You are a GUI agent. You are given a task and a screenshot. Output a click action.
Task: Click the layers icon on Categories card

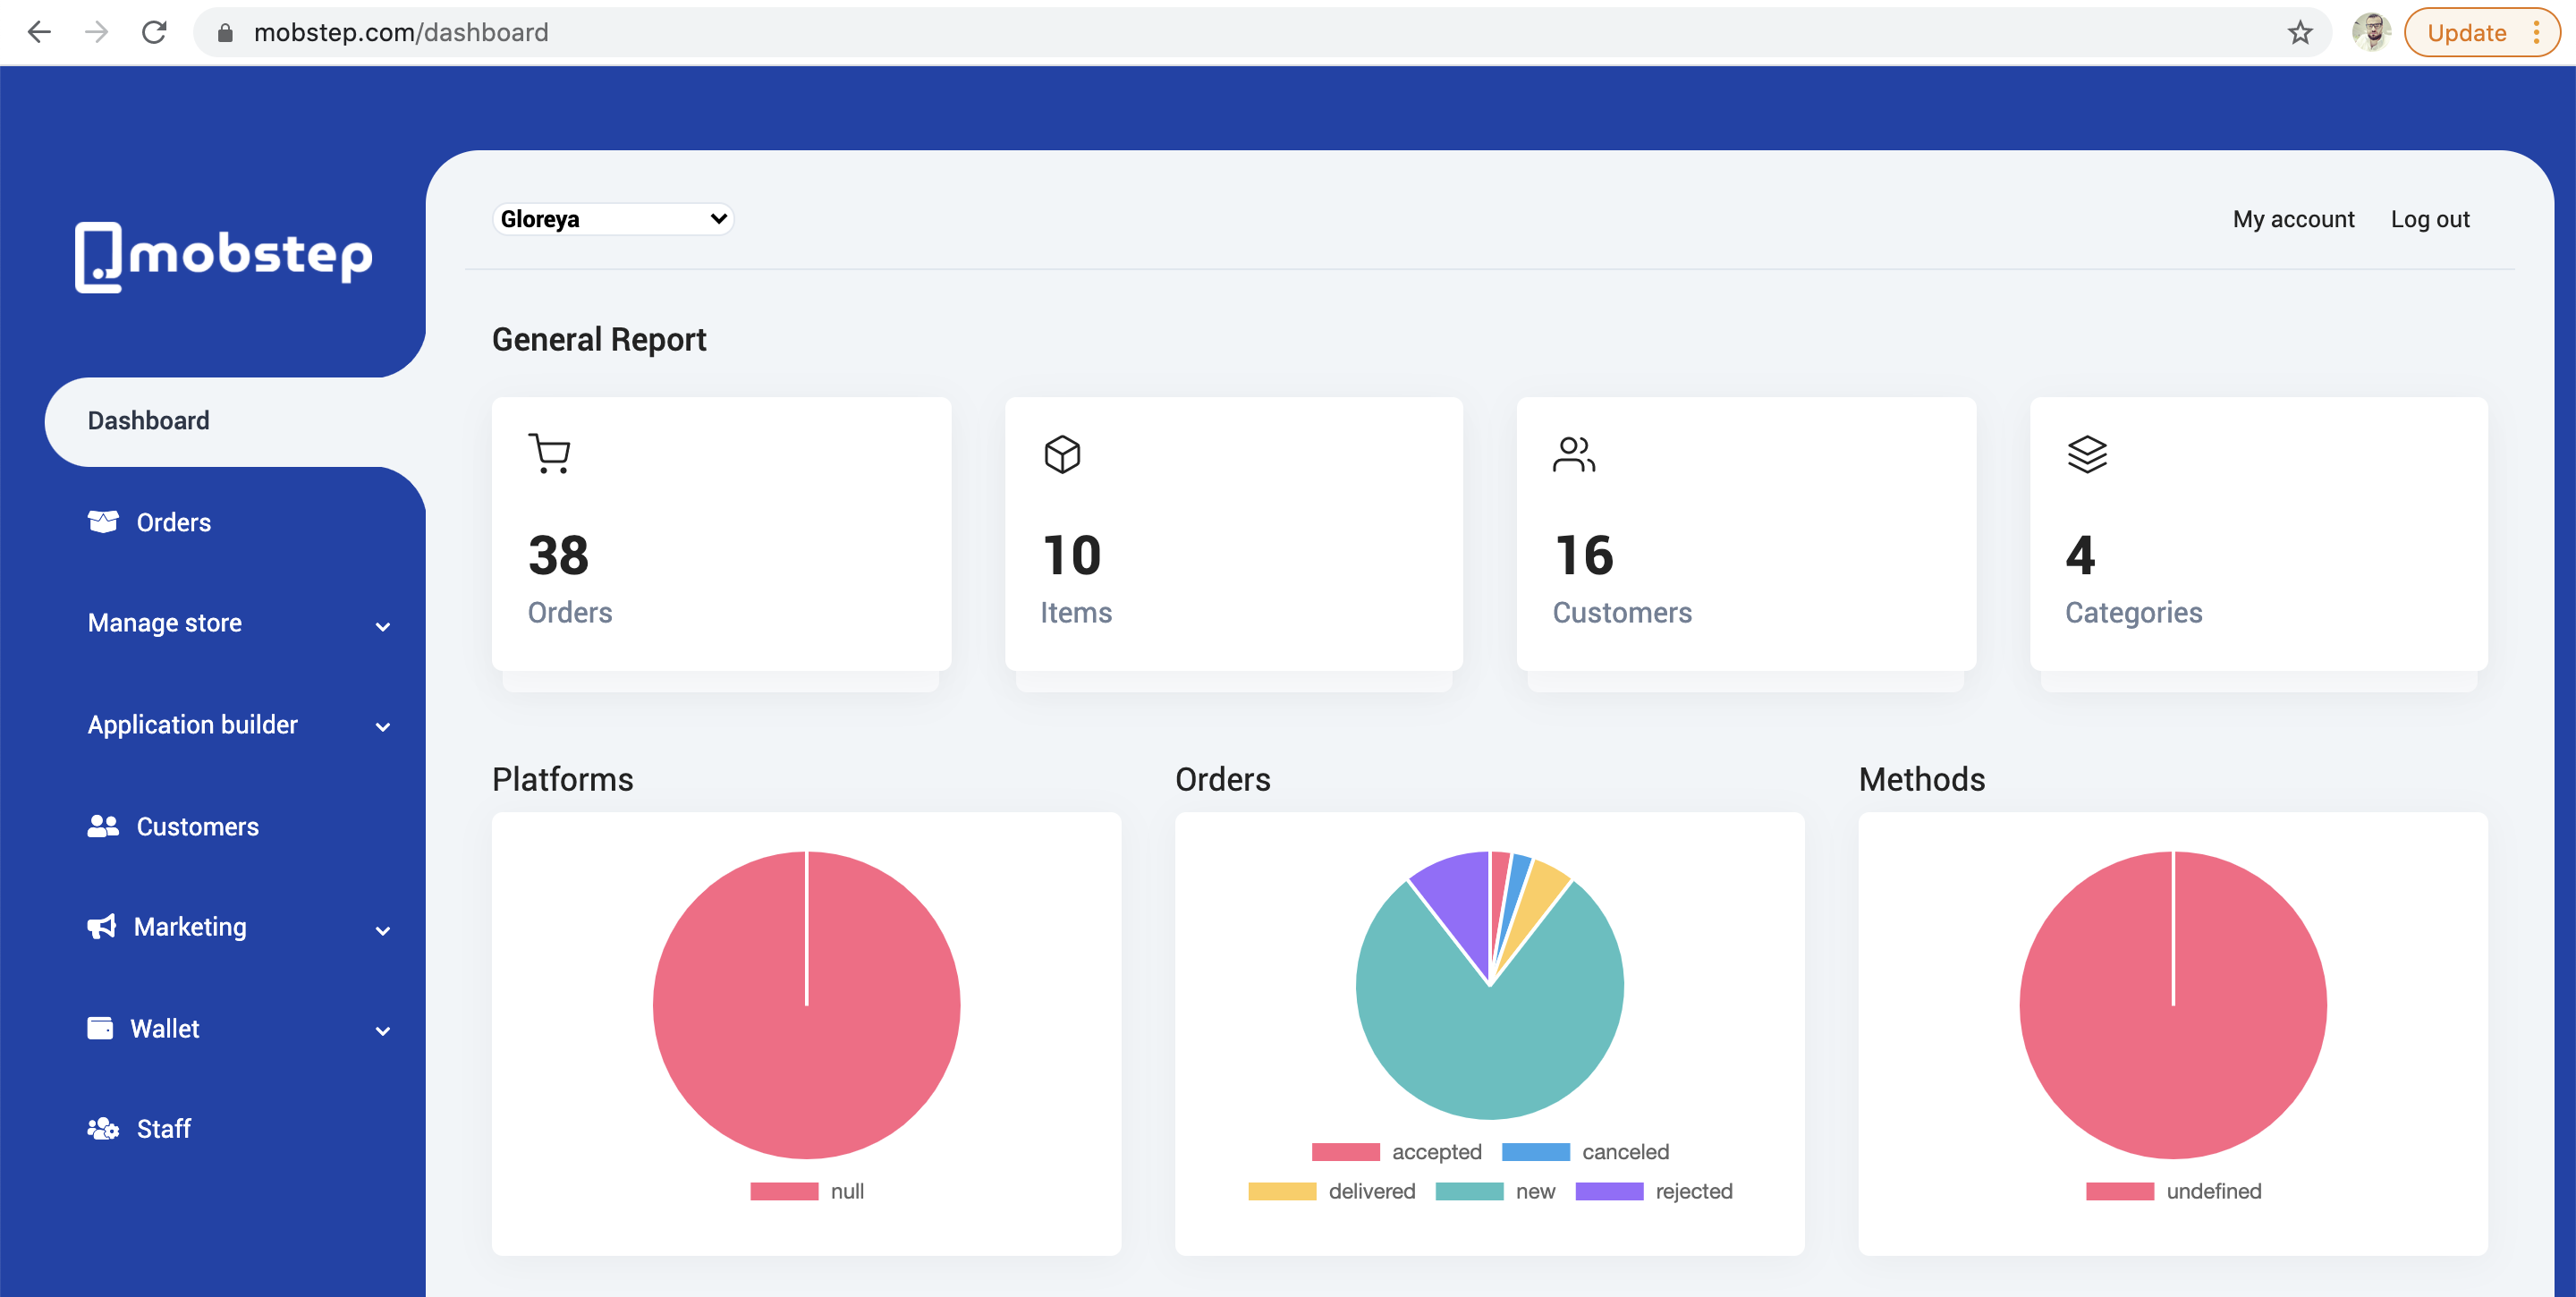[2087, 454]
